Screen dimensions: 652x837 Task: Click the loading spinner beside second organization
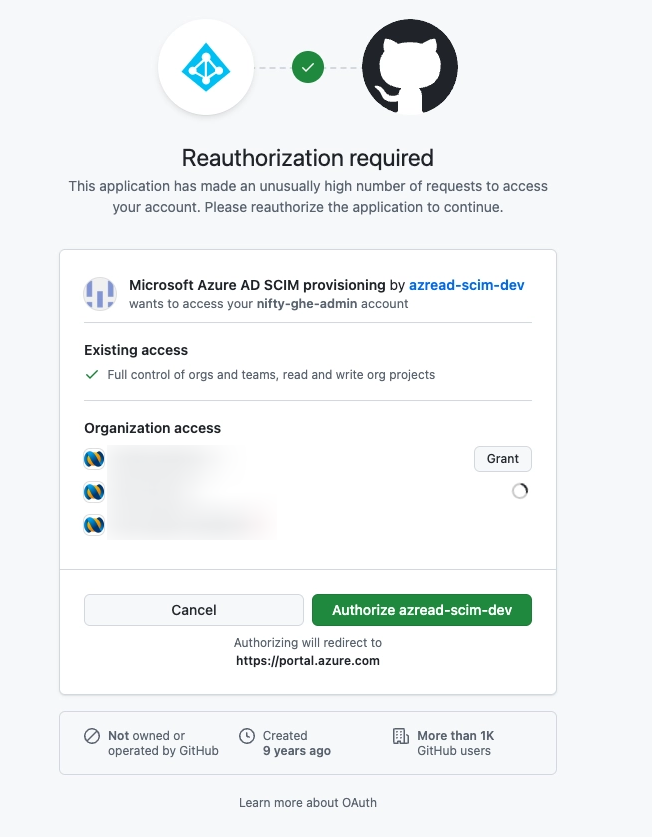pyautogui.click(x=519, y=491)
